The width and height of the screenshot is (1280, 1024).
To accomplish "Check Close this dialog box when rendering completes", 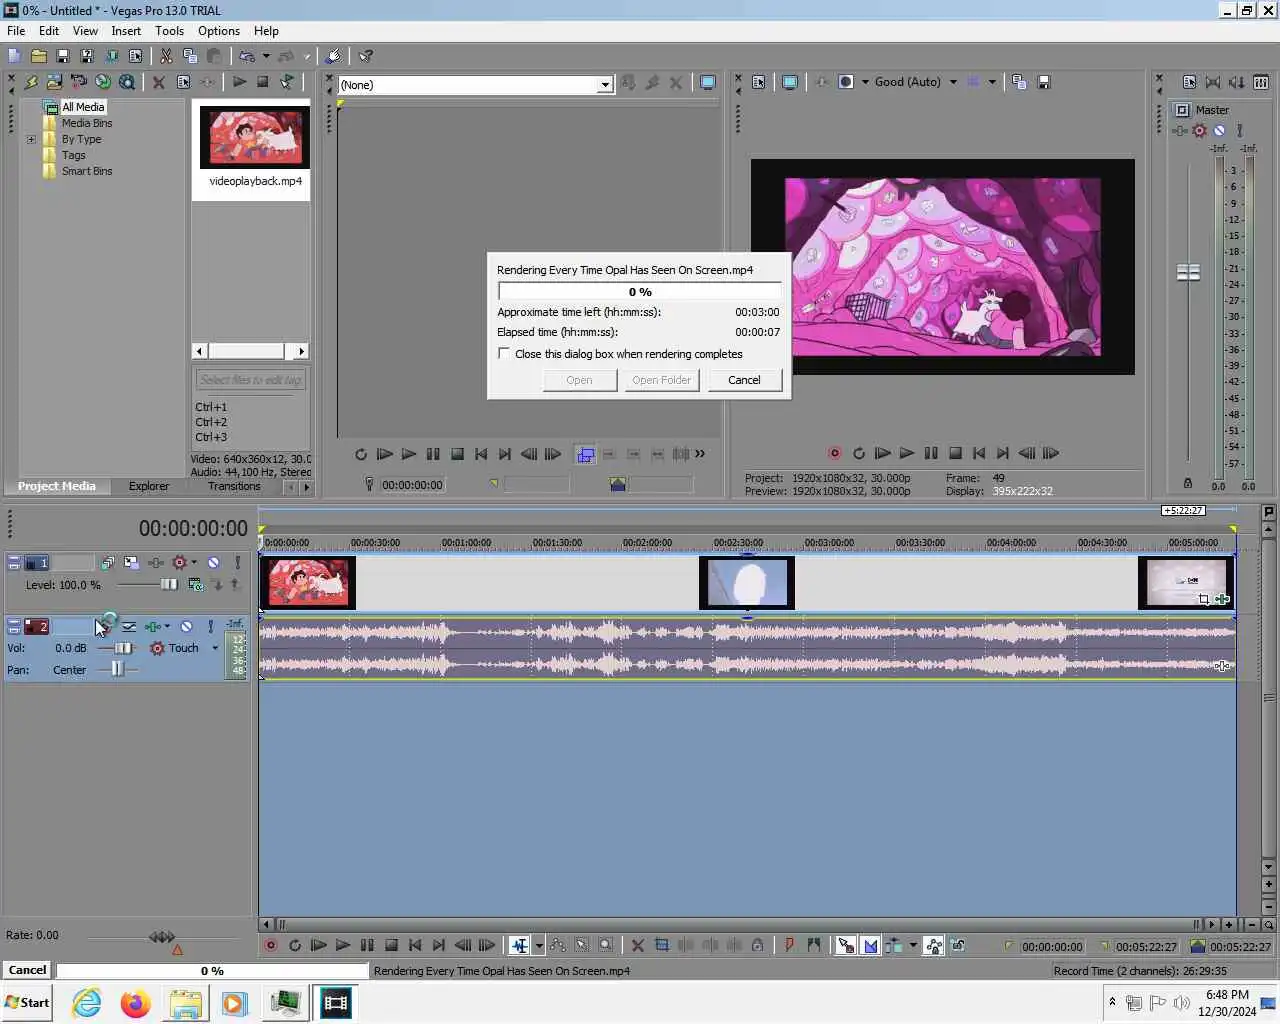I will [x=504, y=354].
